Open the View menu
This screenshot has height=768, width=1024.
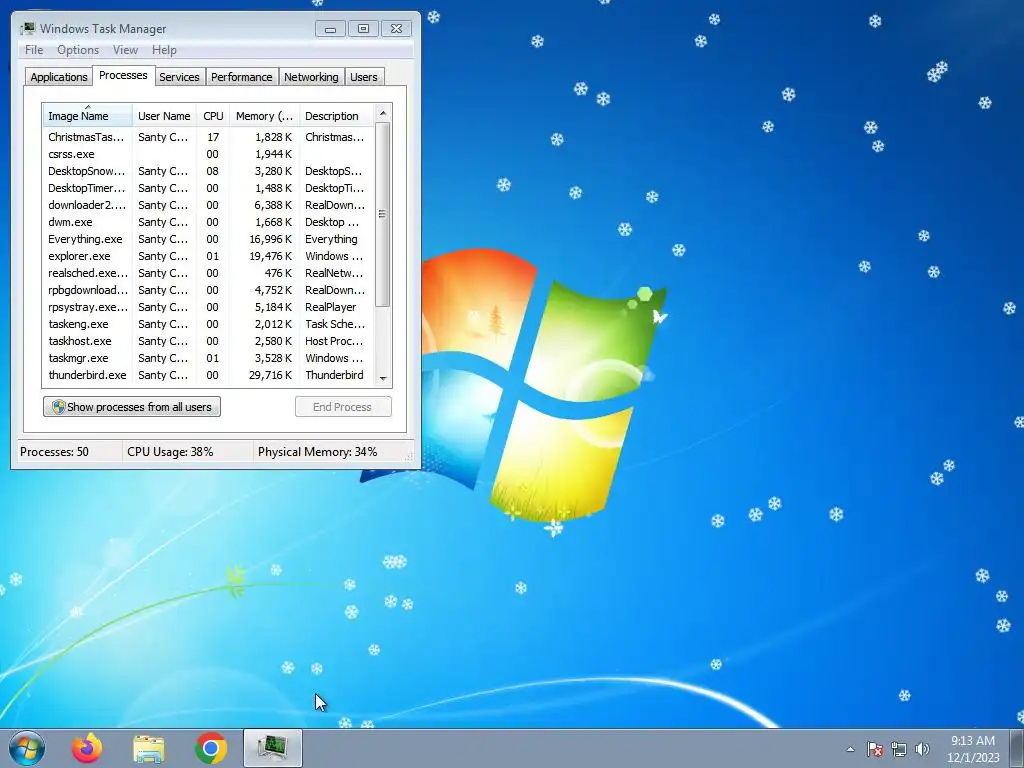click(125, 50)
